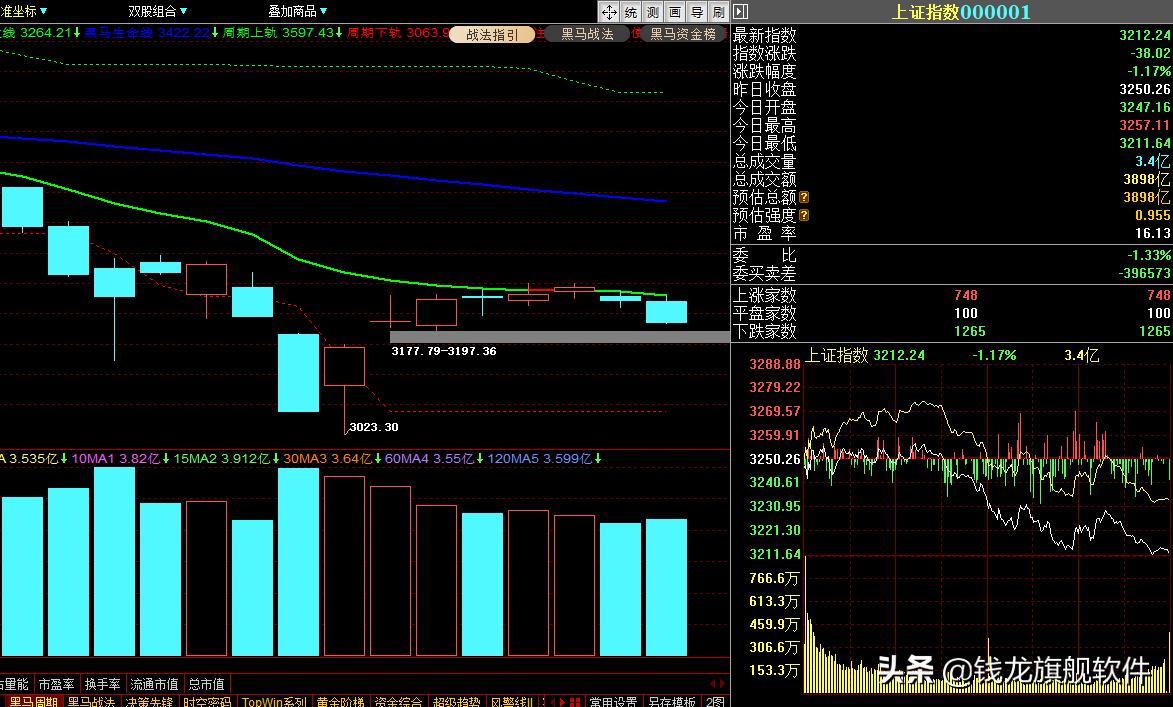Click the 刷 refresh toolbar icon
Screen dimensions: 1173x707
pyautogui.click(x=719, y=12)
